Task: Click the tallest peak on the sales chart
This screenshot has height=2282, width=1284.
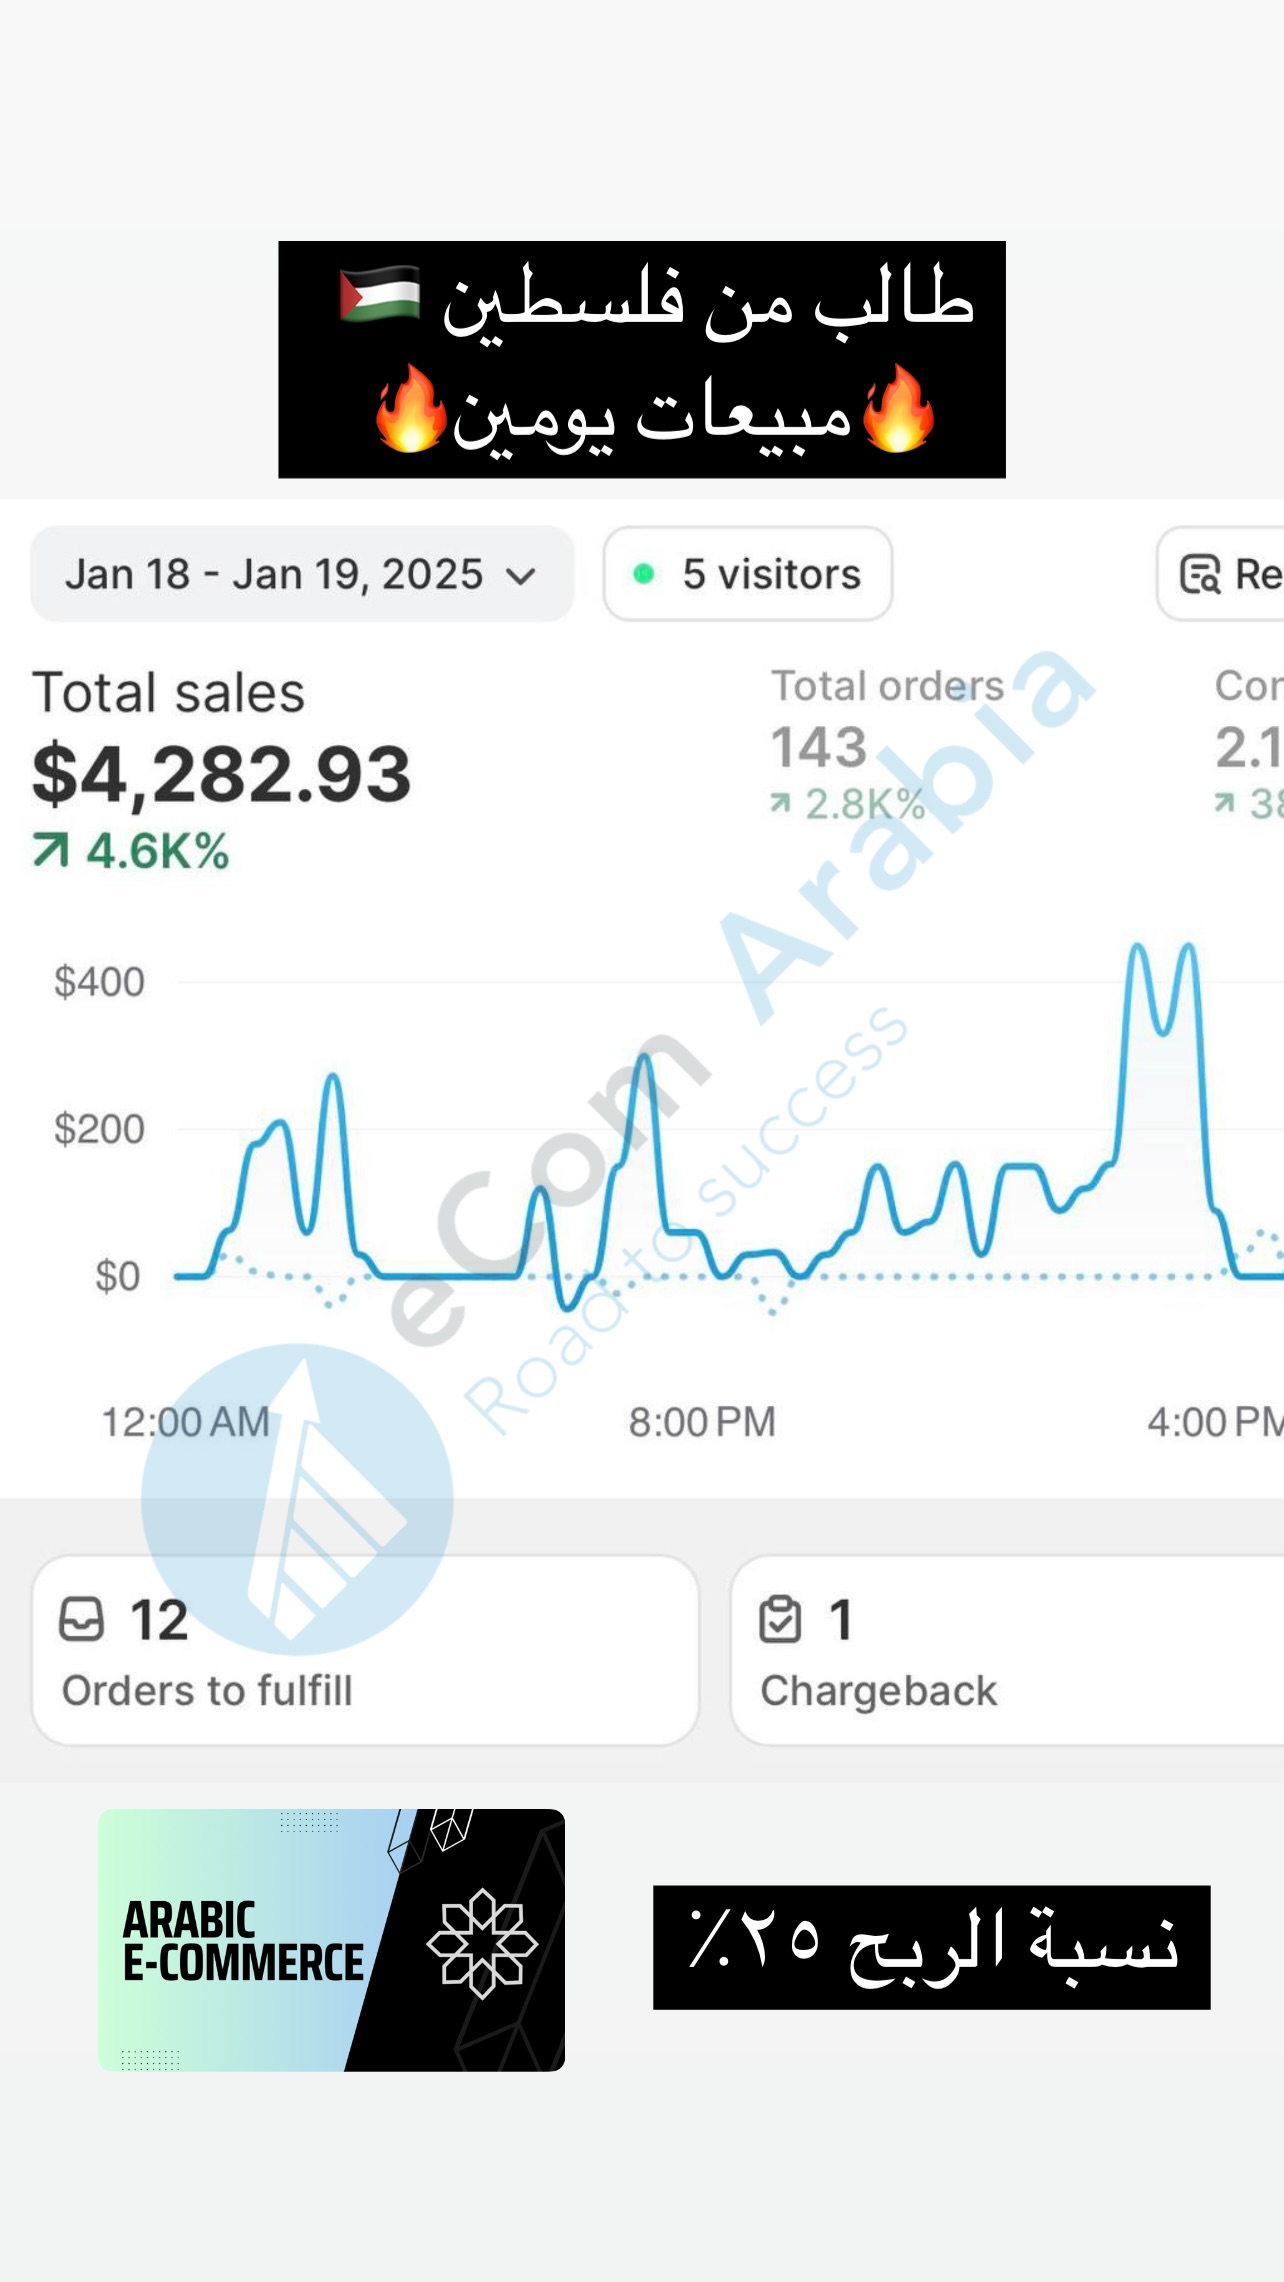Action: pos(1138,946)
